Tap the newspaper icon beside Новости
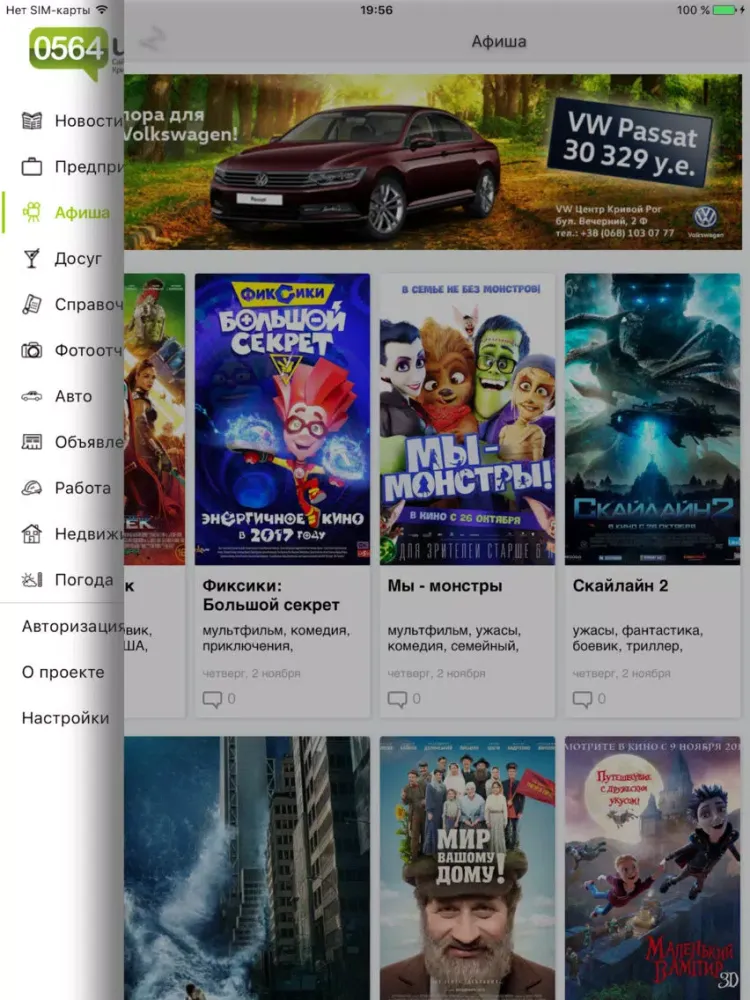The image size is (750, 1000). (32, 121)
